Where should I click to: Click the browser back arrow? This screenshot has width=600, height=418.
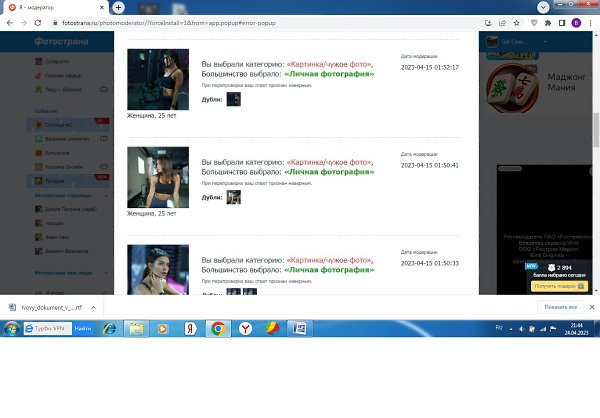(x=9, y=22)
